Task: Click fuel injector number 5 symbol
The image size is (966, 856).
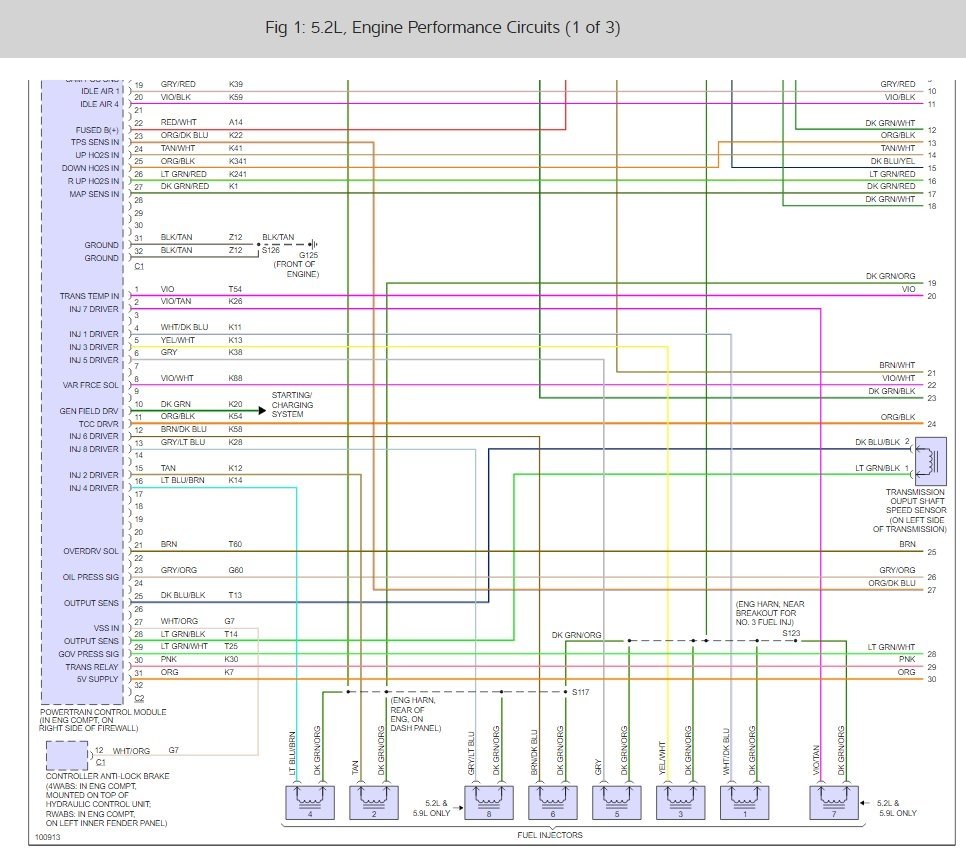Action: click(x=617, y=802)
